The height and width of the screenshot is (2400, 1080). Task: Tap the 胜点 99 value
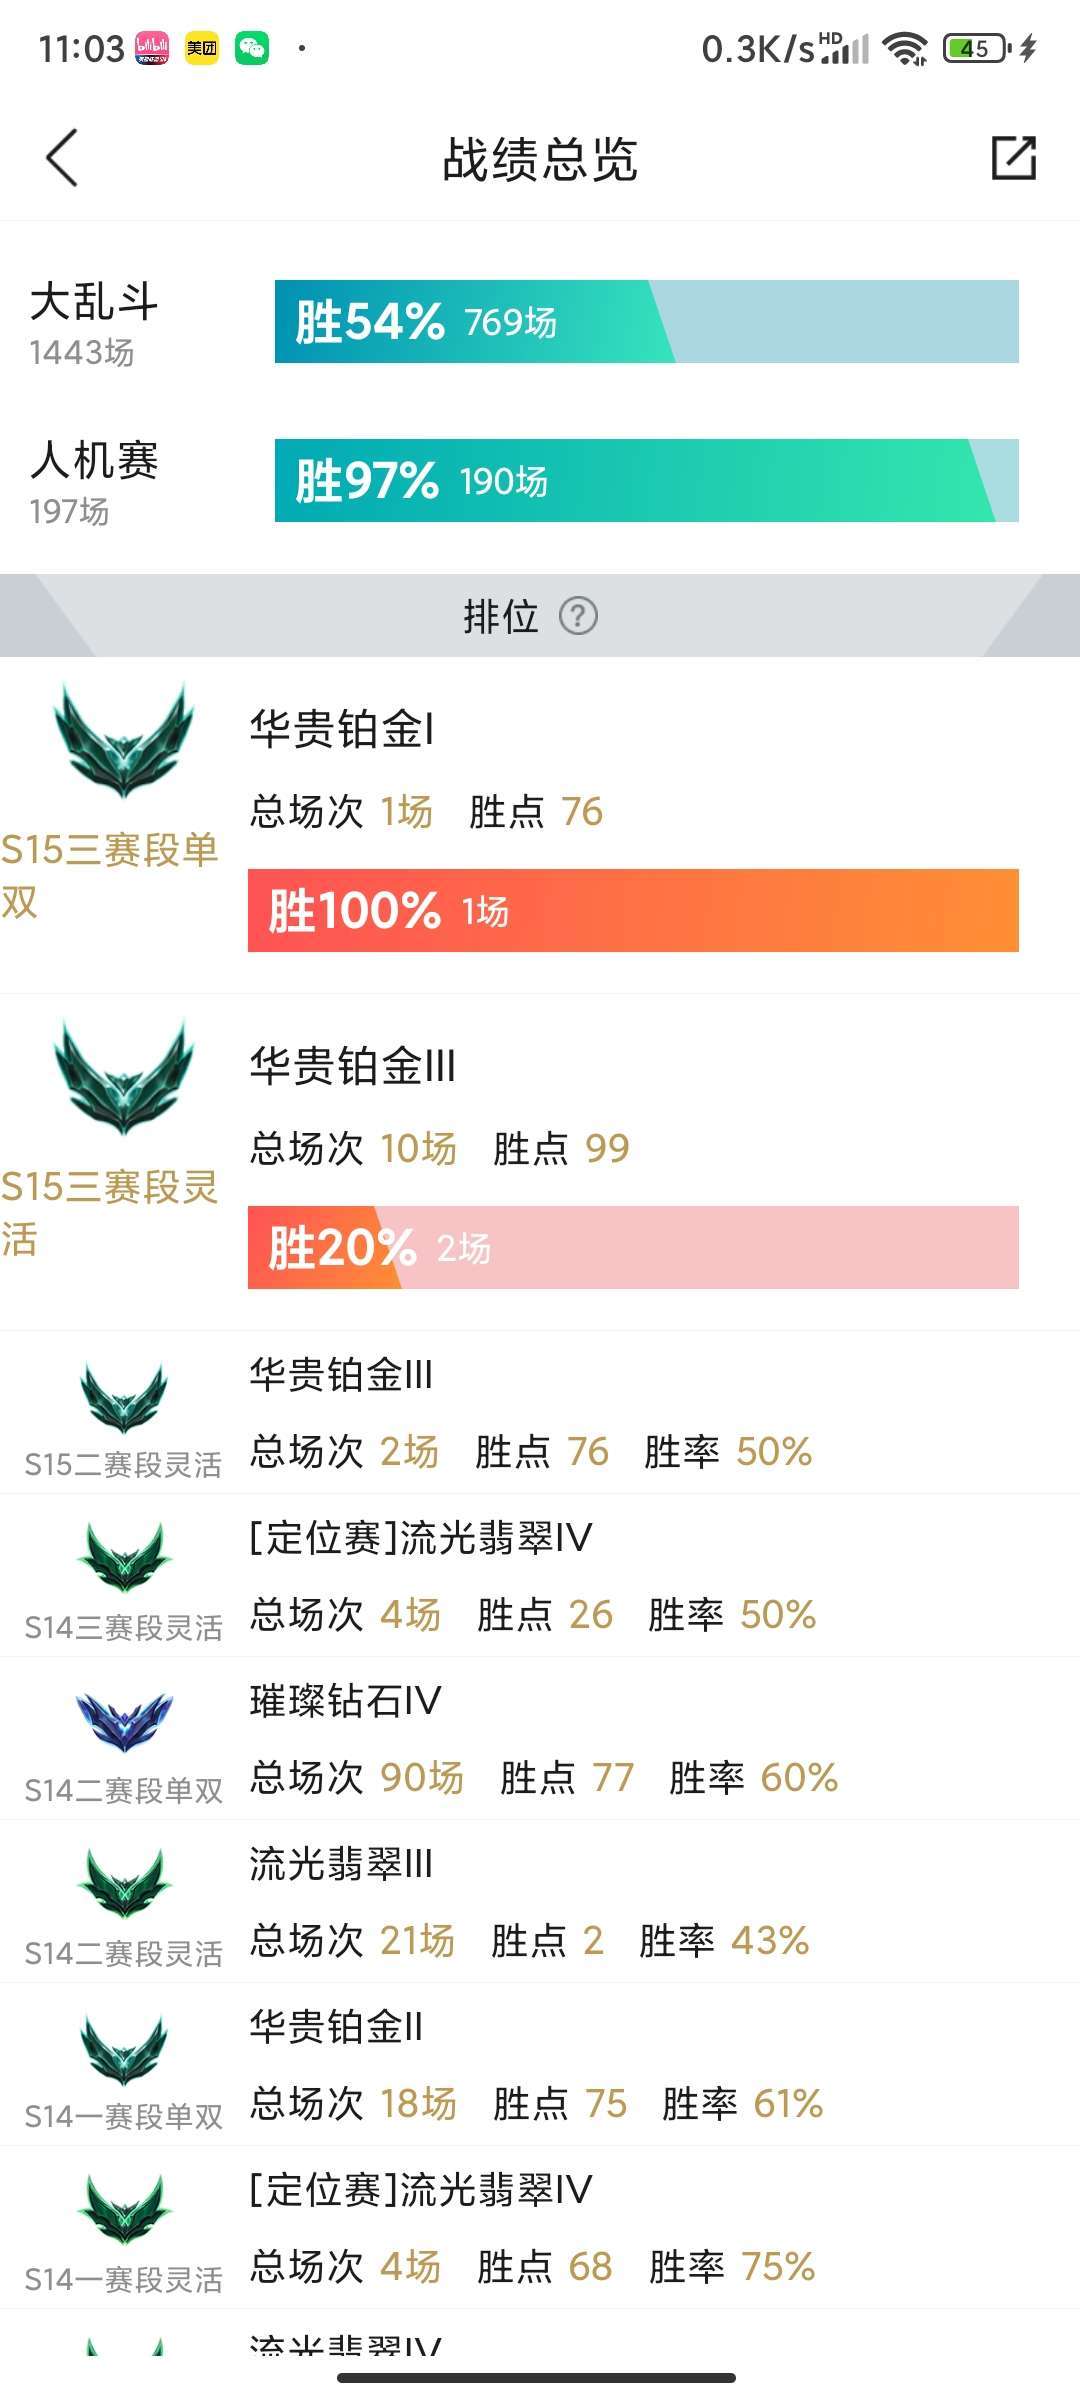click(x=609, y=1148)
